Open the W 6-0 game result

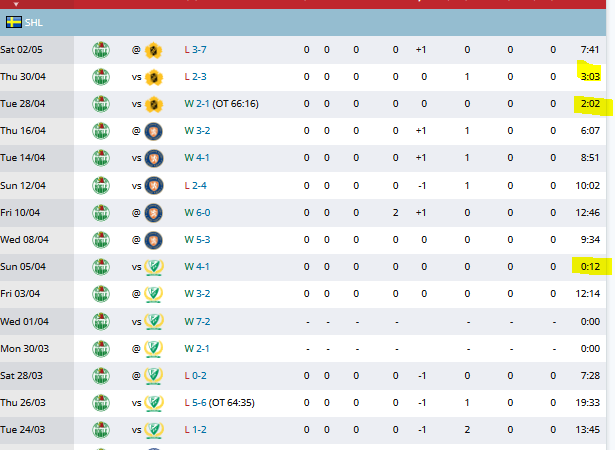[197, 213]
